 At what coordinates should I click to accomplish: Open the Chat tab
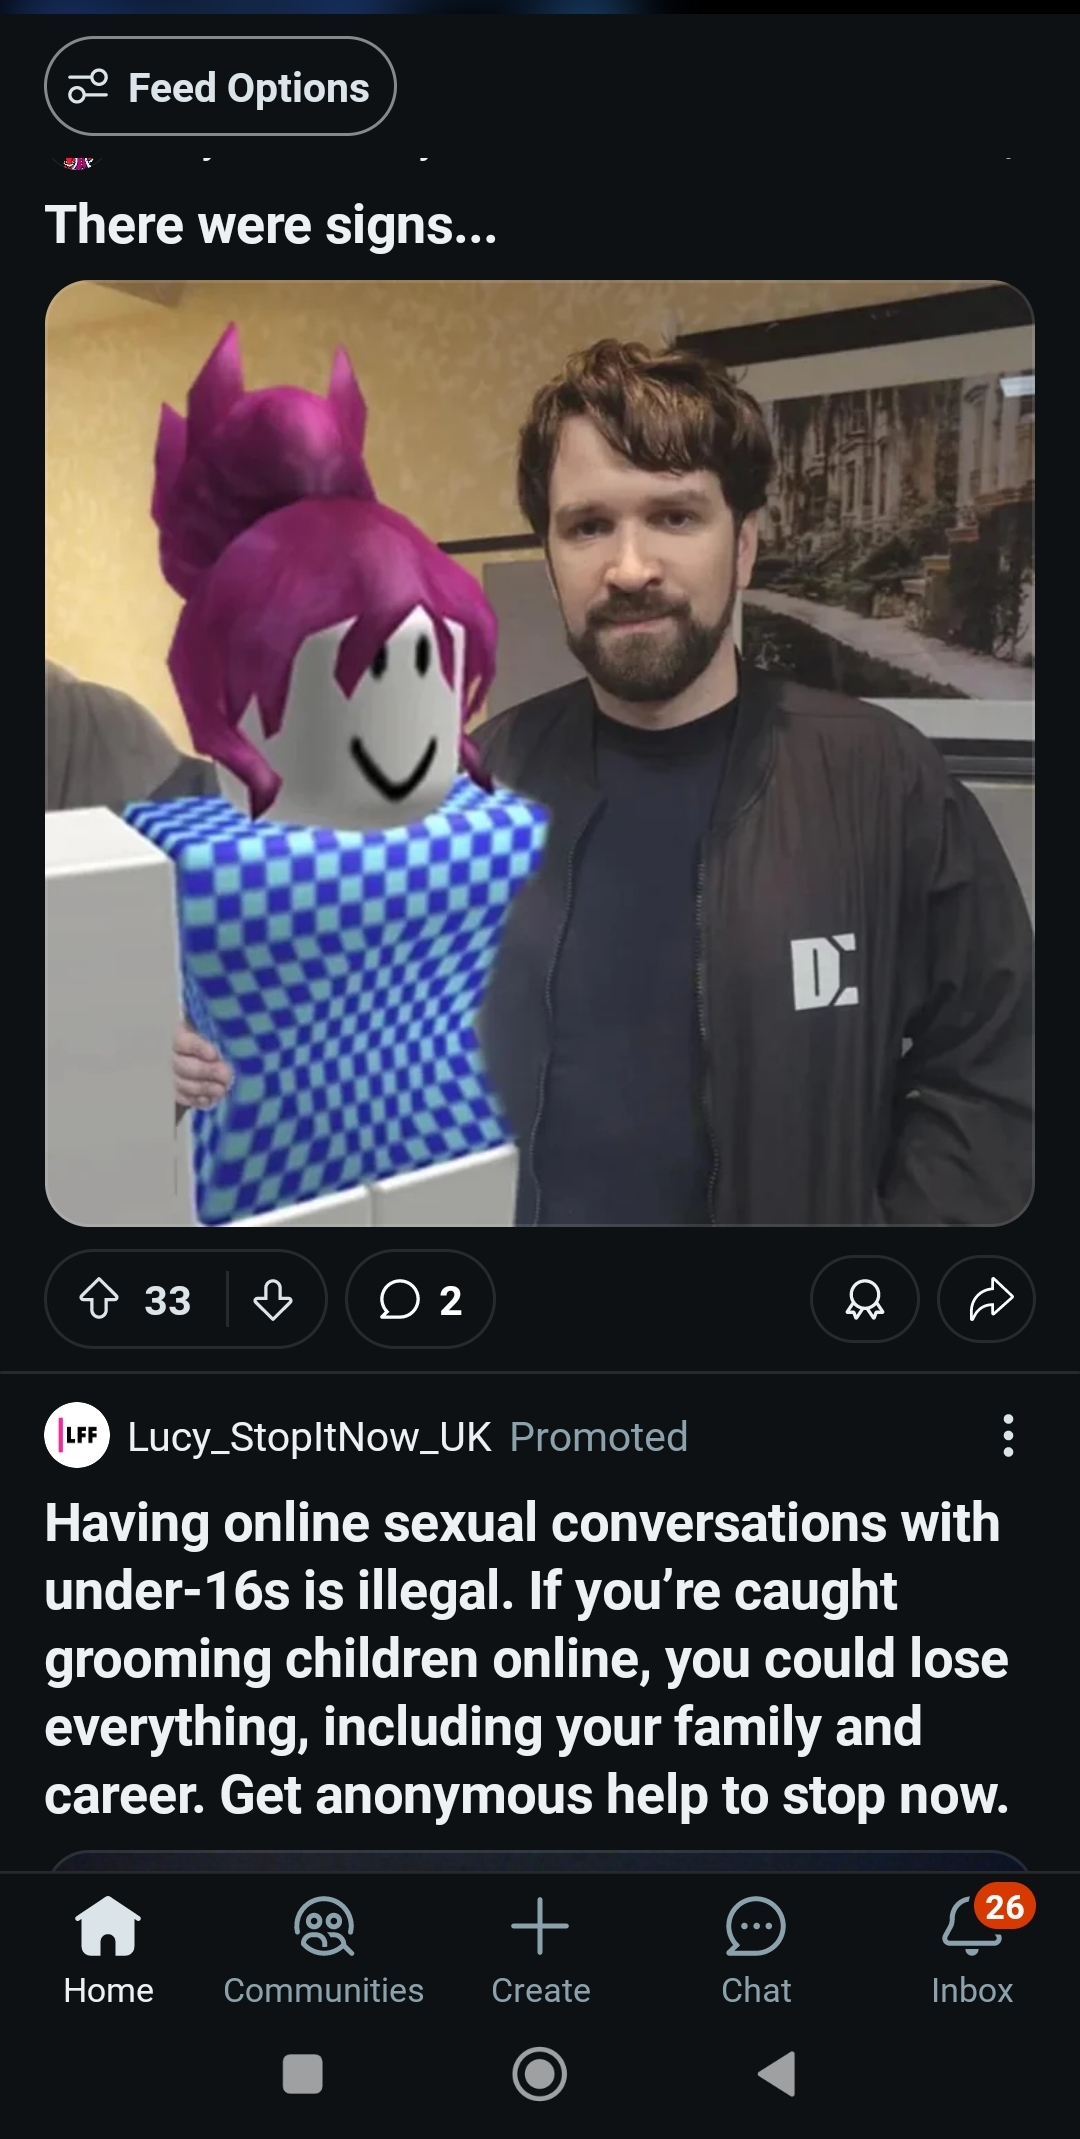[x=756, y=1950]
